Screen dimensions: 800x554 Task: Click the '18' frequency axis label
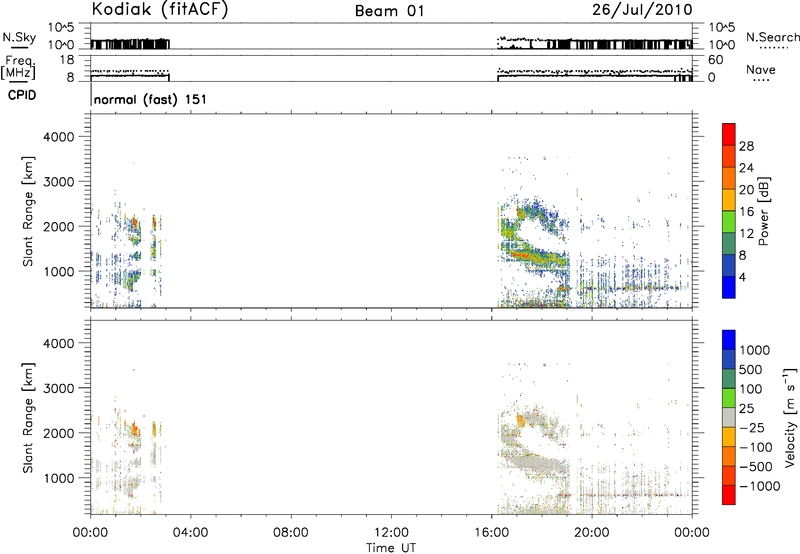[66, 60]
